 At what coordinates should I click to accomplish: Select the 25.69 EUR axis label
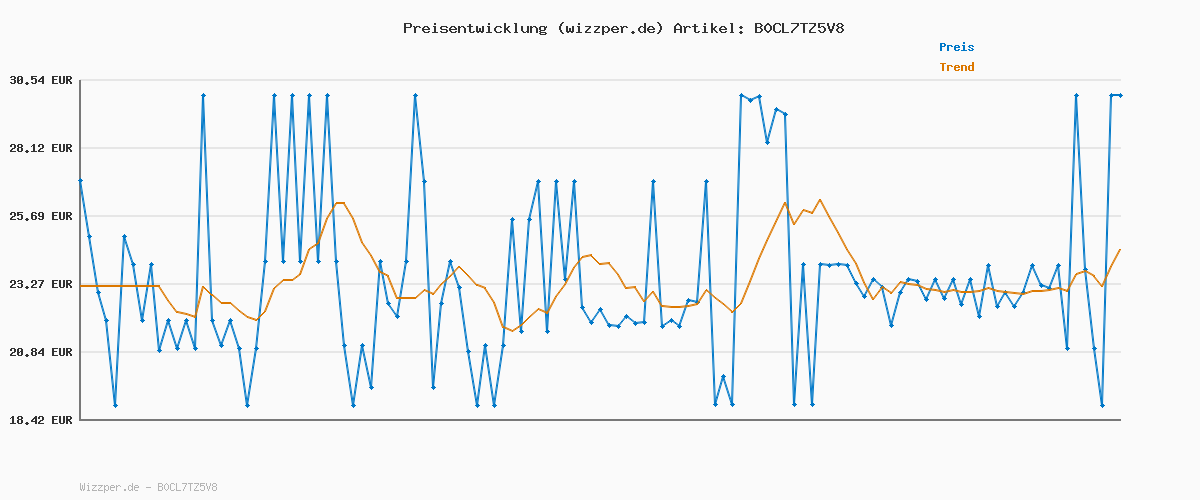coord(41,216)
